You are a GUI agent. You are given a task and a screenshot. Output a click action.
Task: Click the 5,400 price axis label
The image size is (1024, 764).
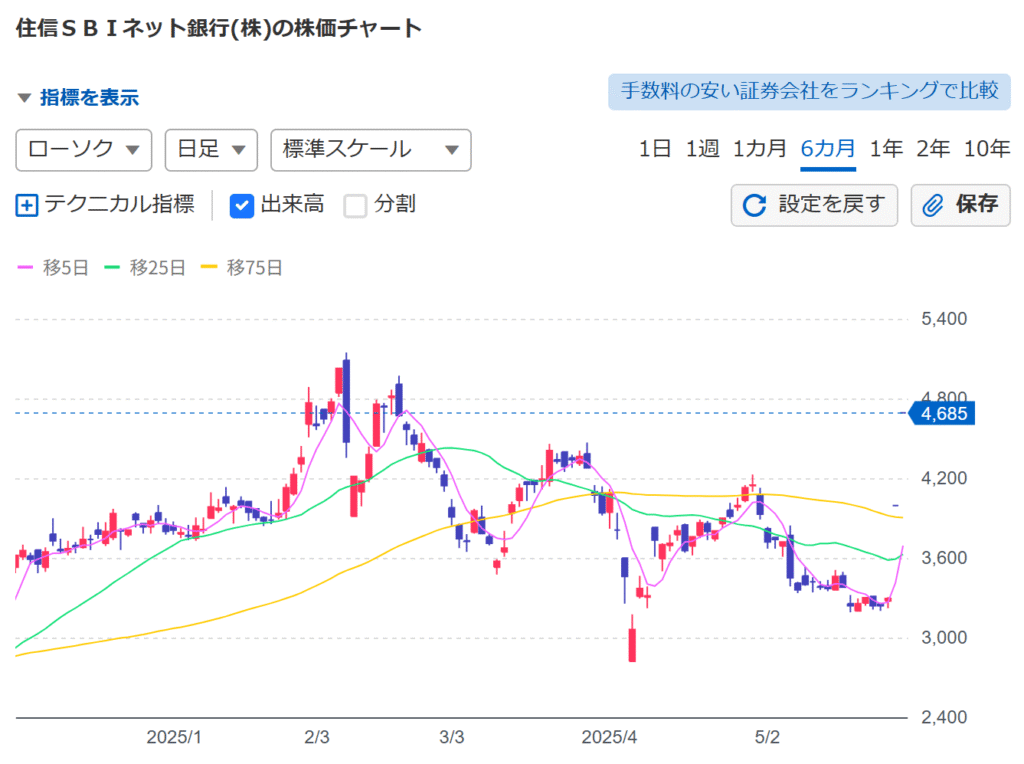tap(944, 319)
